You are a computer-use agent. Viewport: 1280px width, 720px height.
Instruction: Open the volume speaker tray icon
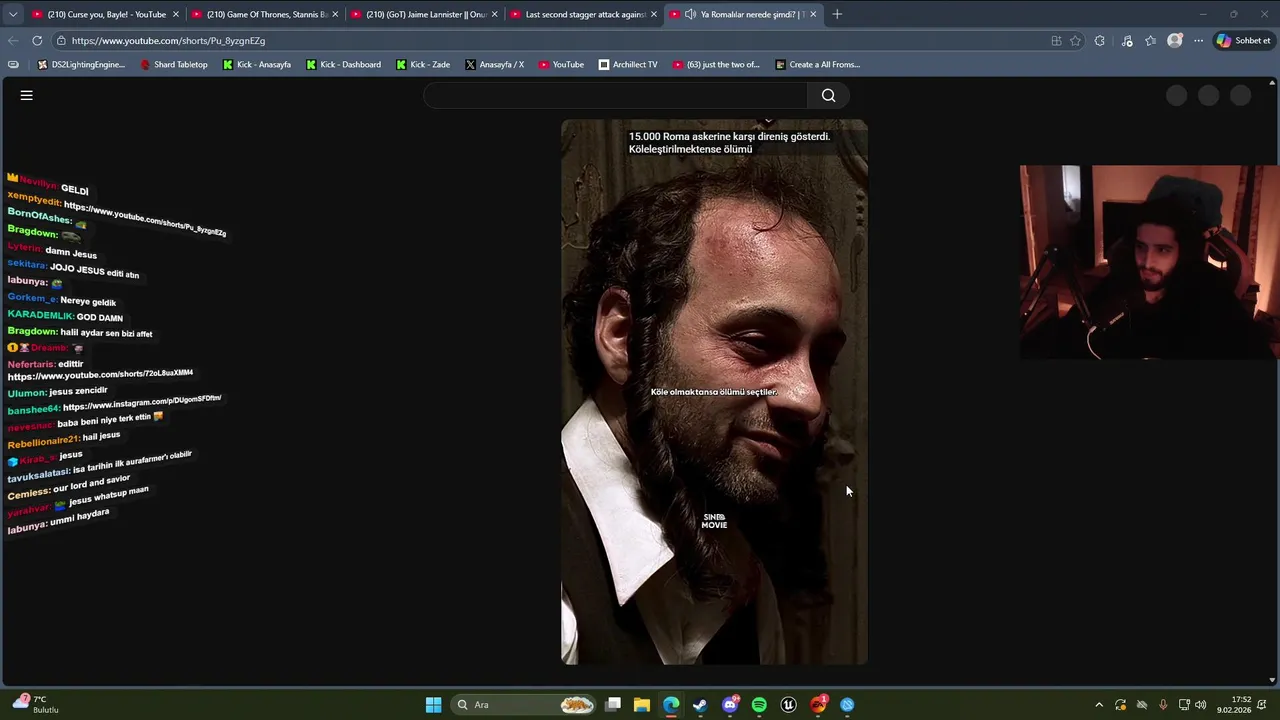tap(1200, 705)
